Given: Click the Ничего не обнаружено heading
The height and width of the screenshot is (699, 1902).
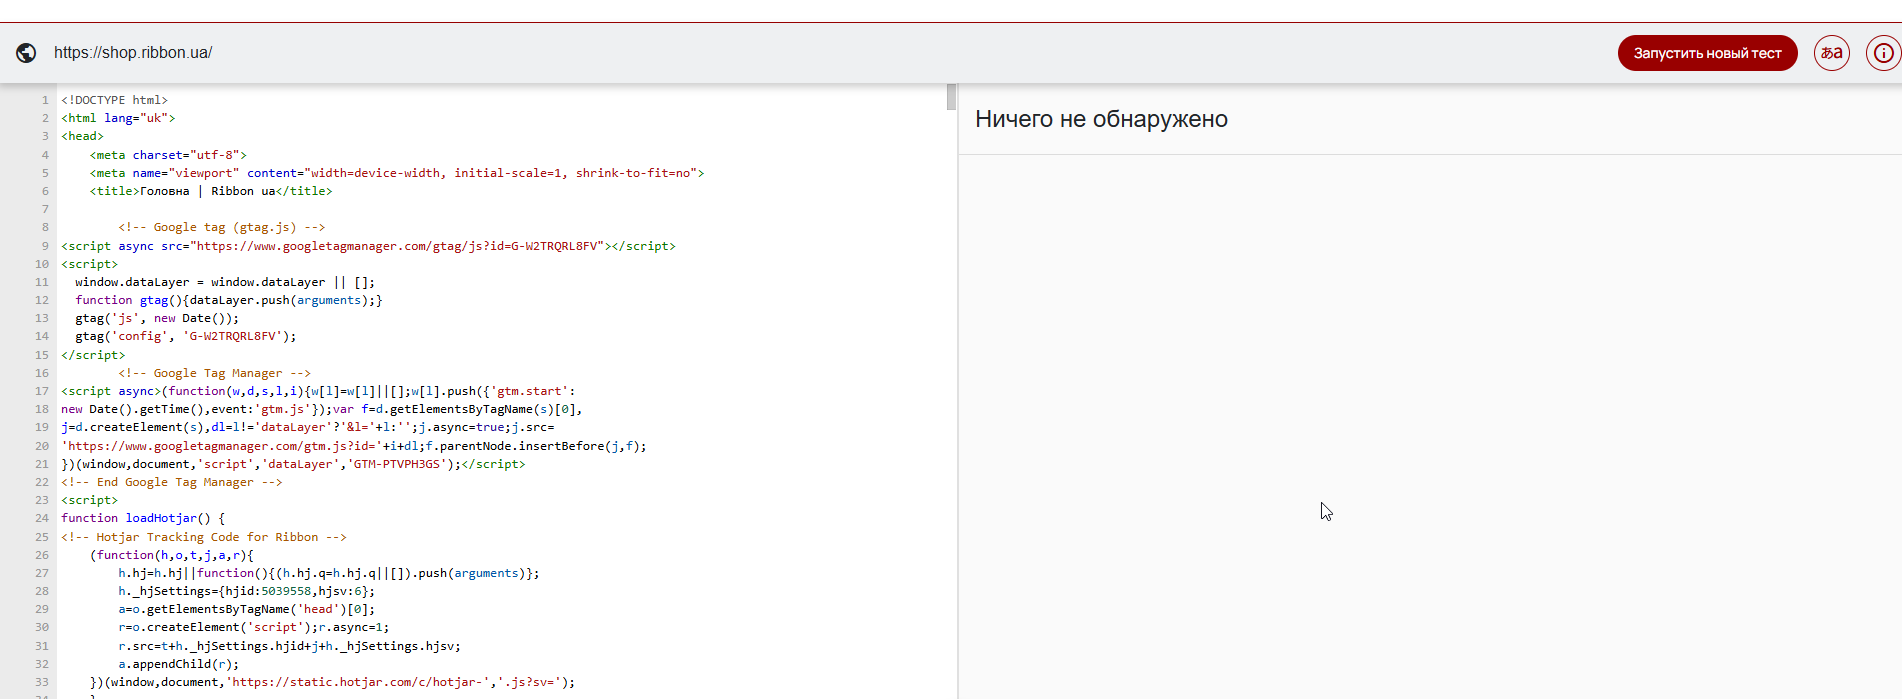Looking at the screenshot, I should (x=1101, y=119).
